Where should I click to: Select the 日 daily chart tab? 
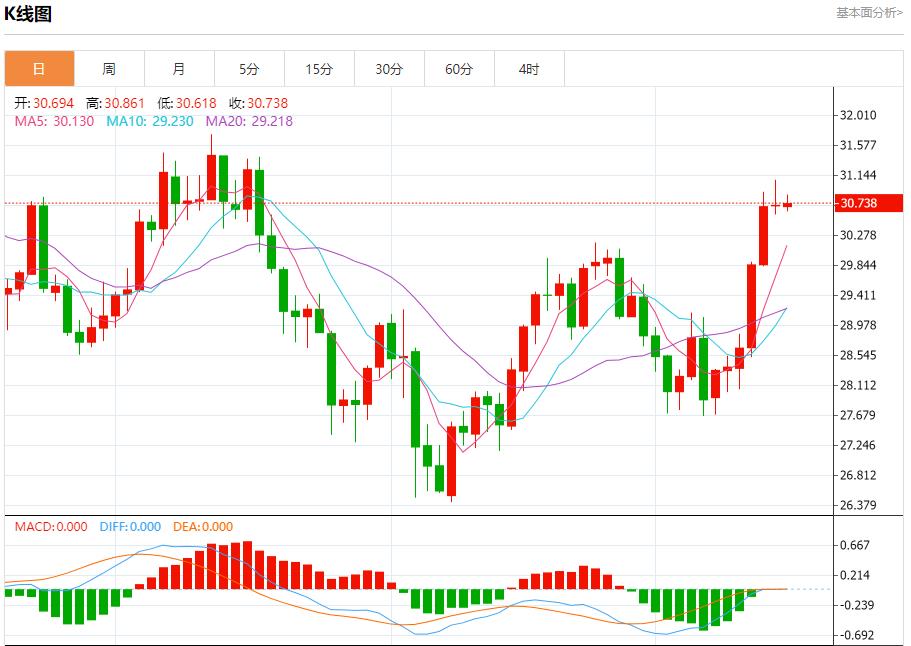(39, 69)
